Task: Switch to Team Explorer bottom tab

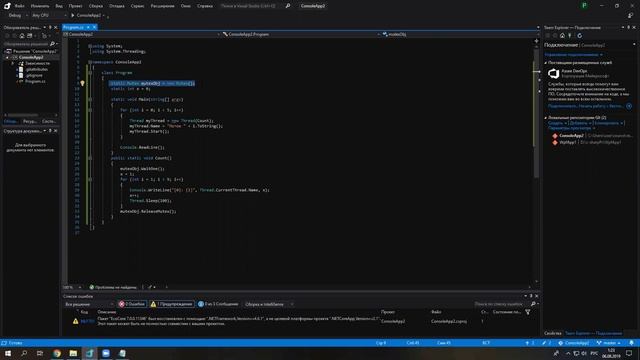Action: [593, 333]
